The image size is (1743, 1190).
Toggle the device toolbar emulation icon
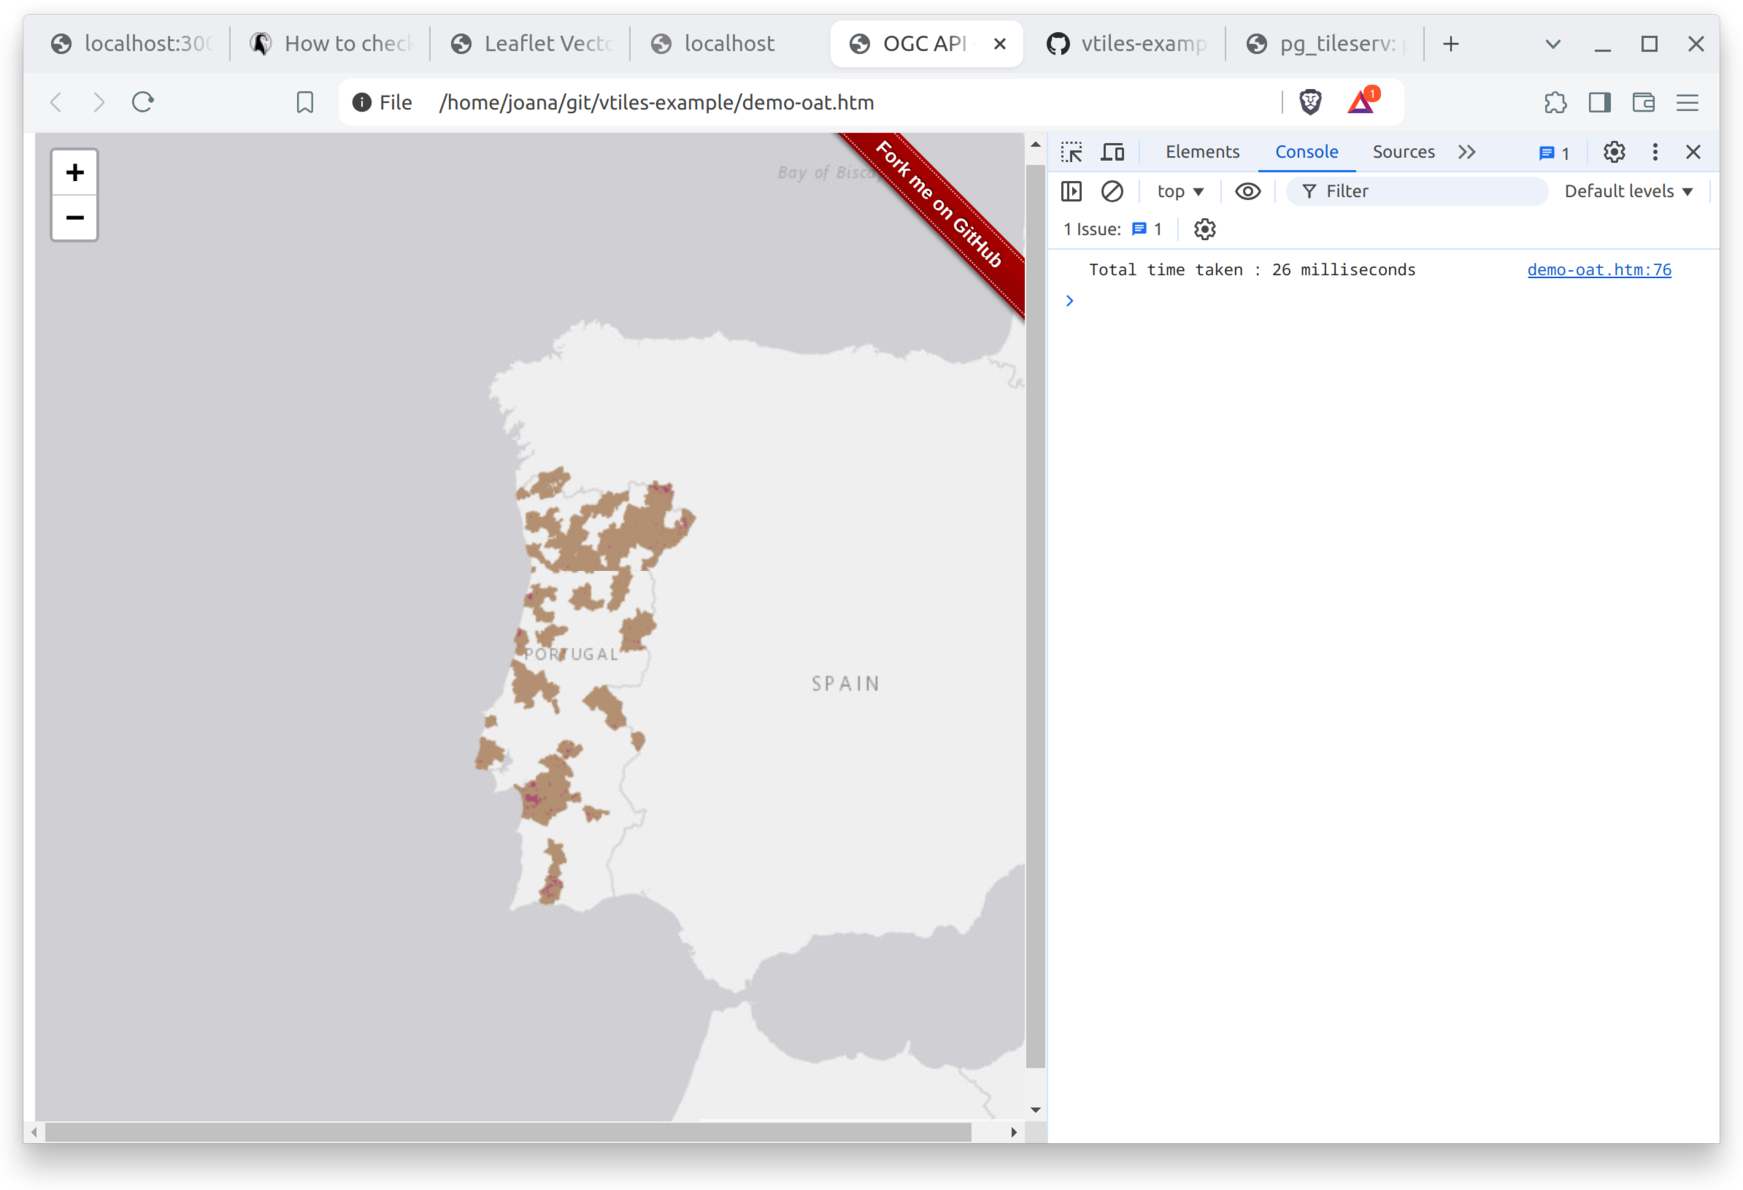[x=1113, y=152]
